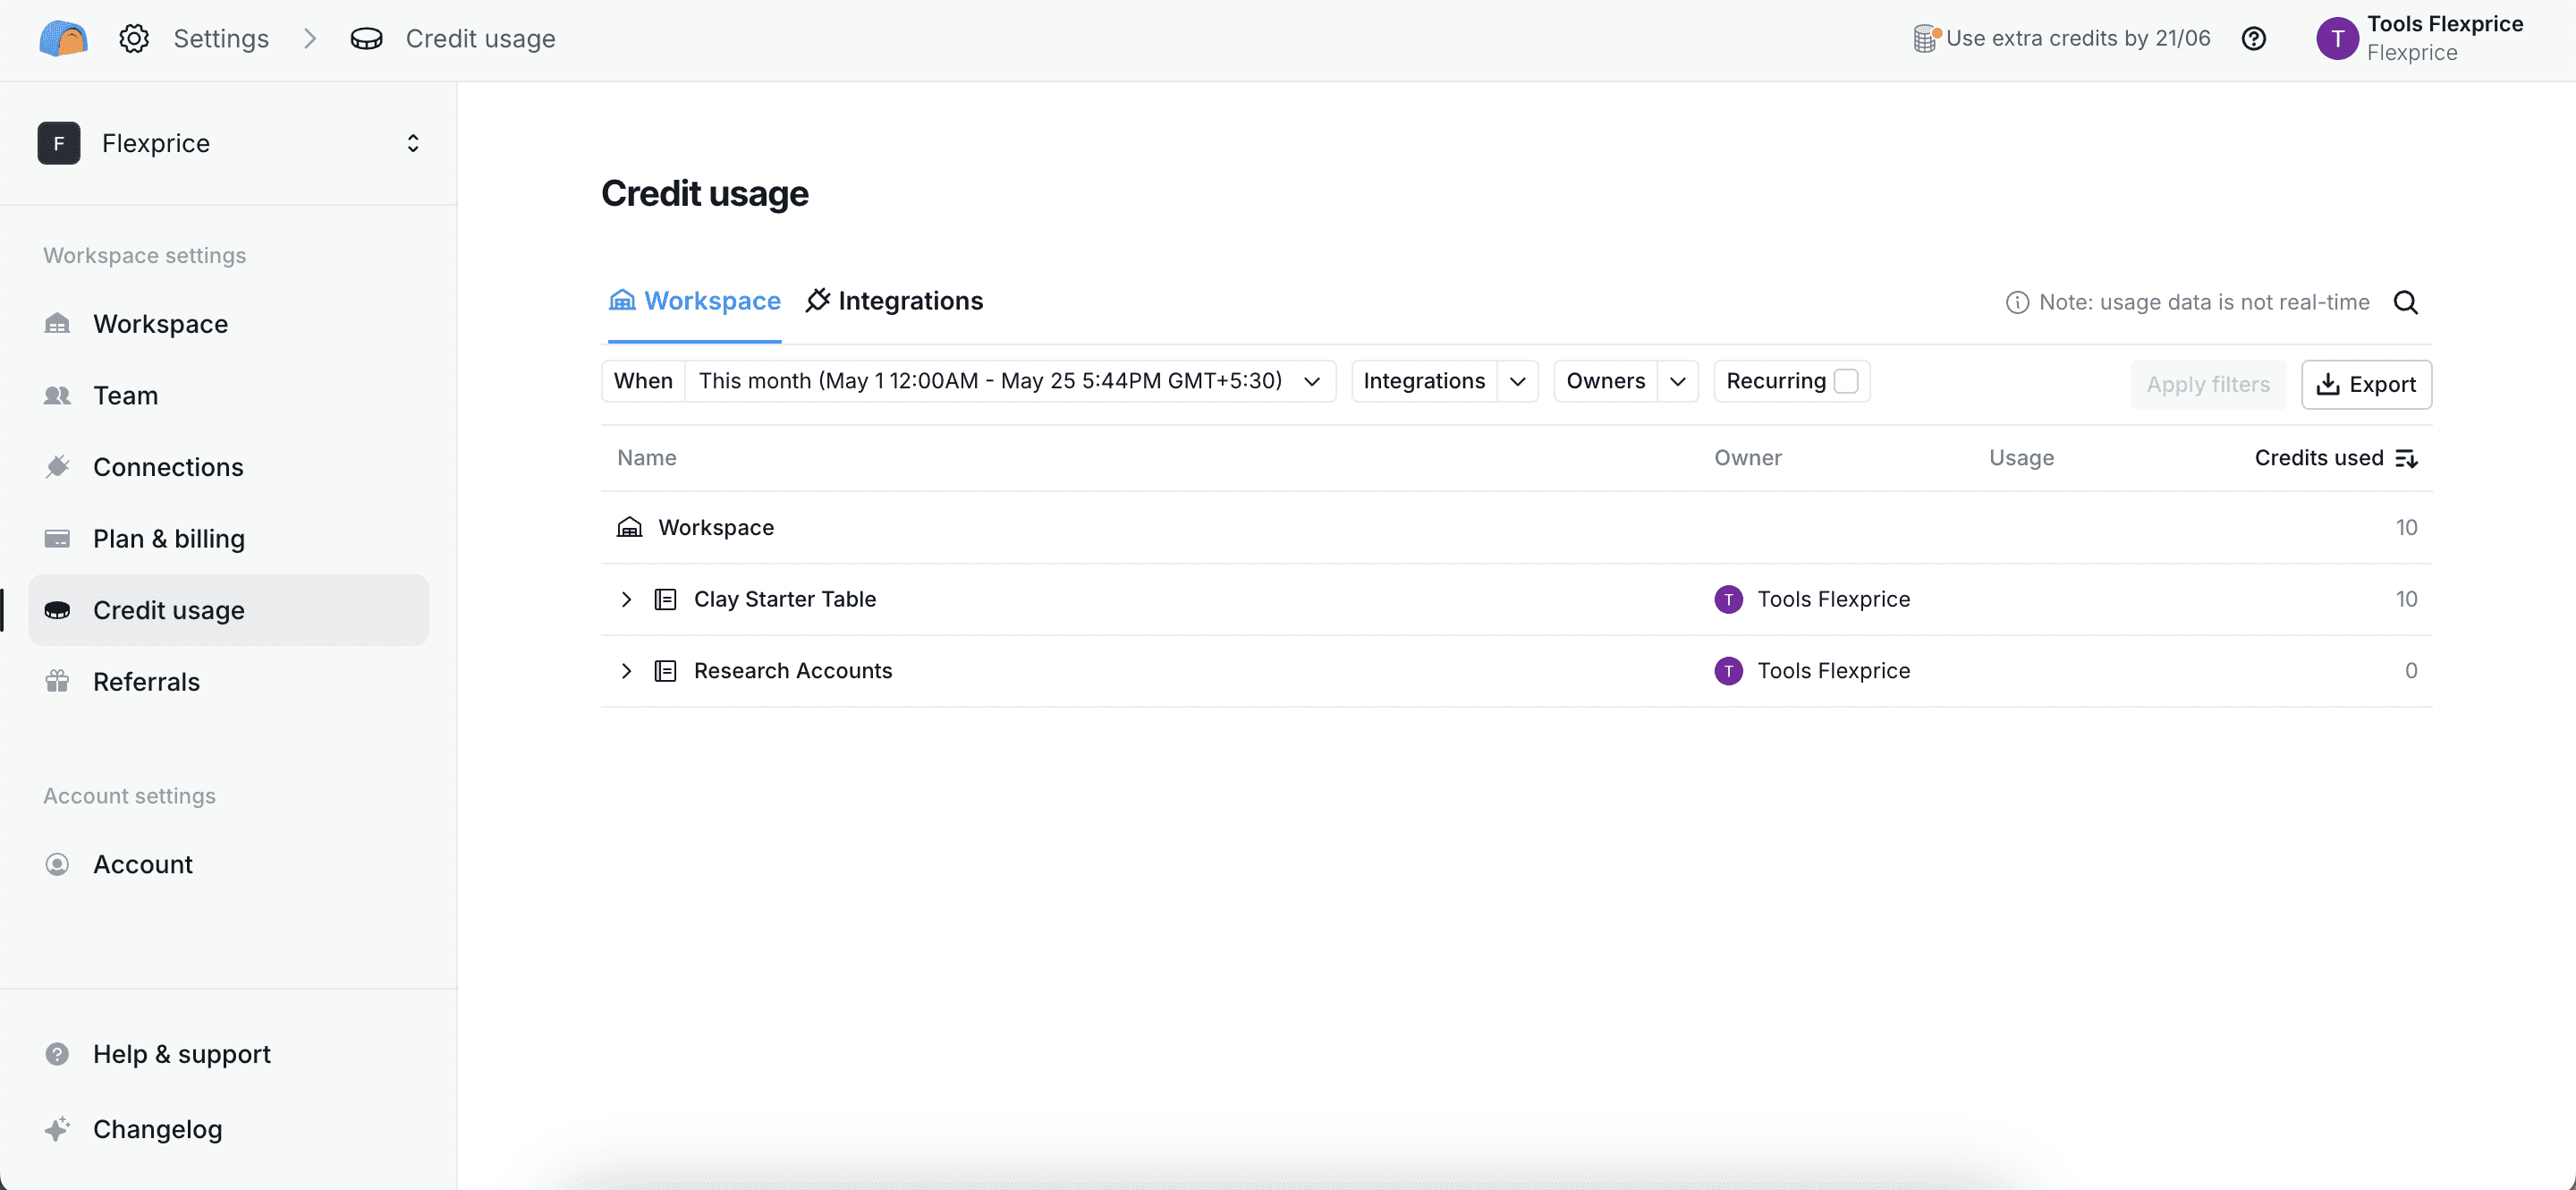Image resolution: width=2576 pixels, height=1190 pixels.
Task: Open the workspace switcher chevrons
Action: coord(413,143)
